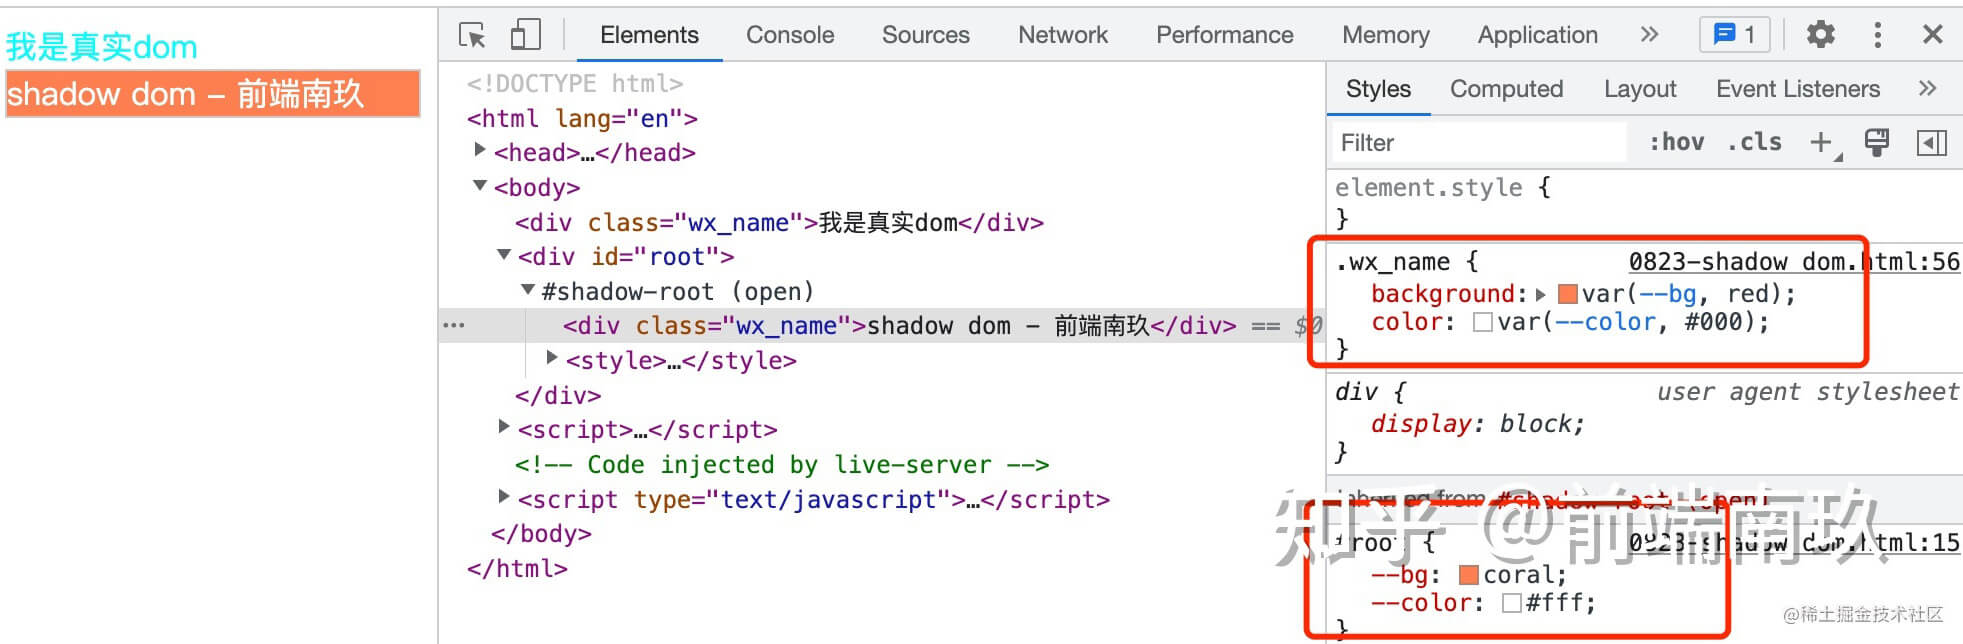Toggle the computed styles sidebar pane icon
The height and width of the screenshot is (644, 1963).
(1932, 143)
